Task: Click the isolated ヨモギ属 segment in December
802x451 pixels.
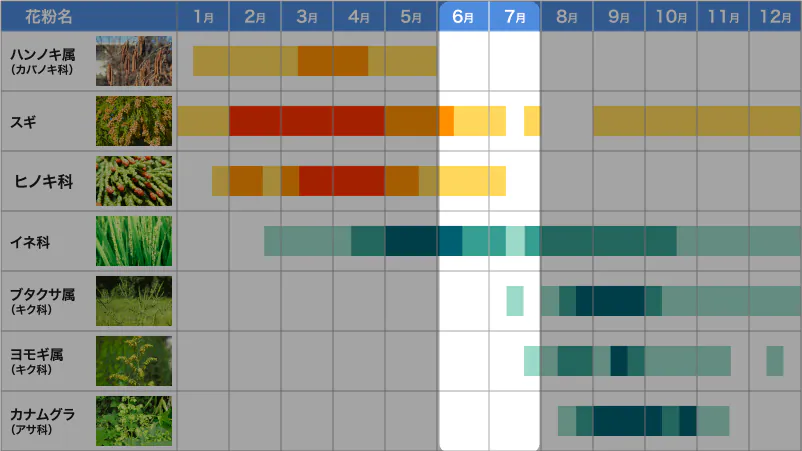Action: pos(775,361)
